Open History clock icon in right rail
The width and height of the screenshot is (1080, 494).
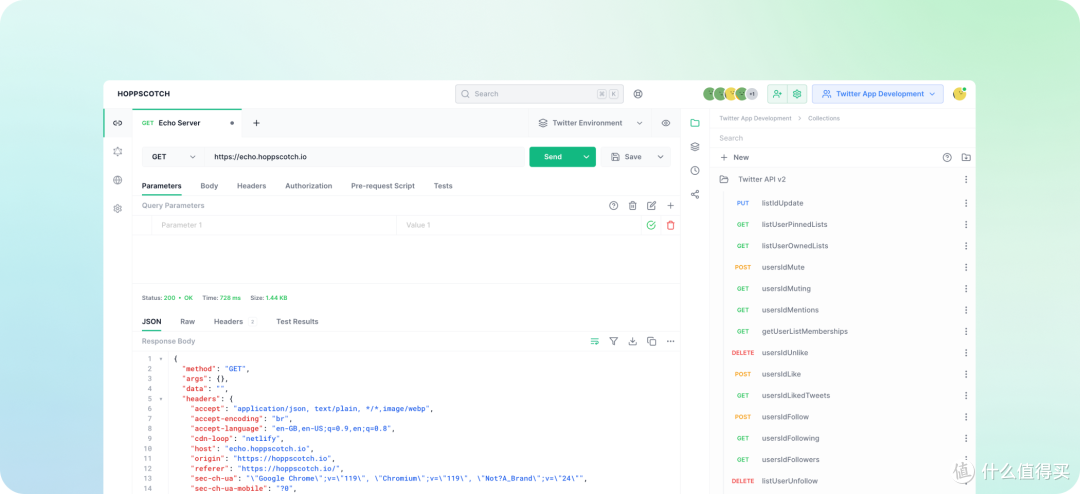(x=695, y=170)
